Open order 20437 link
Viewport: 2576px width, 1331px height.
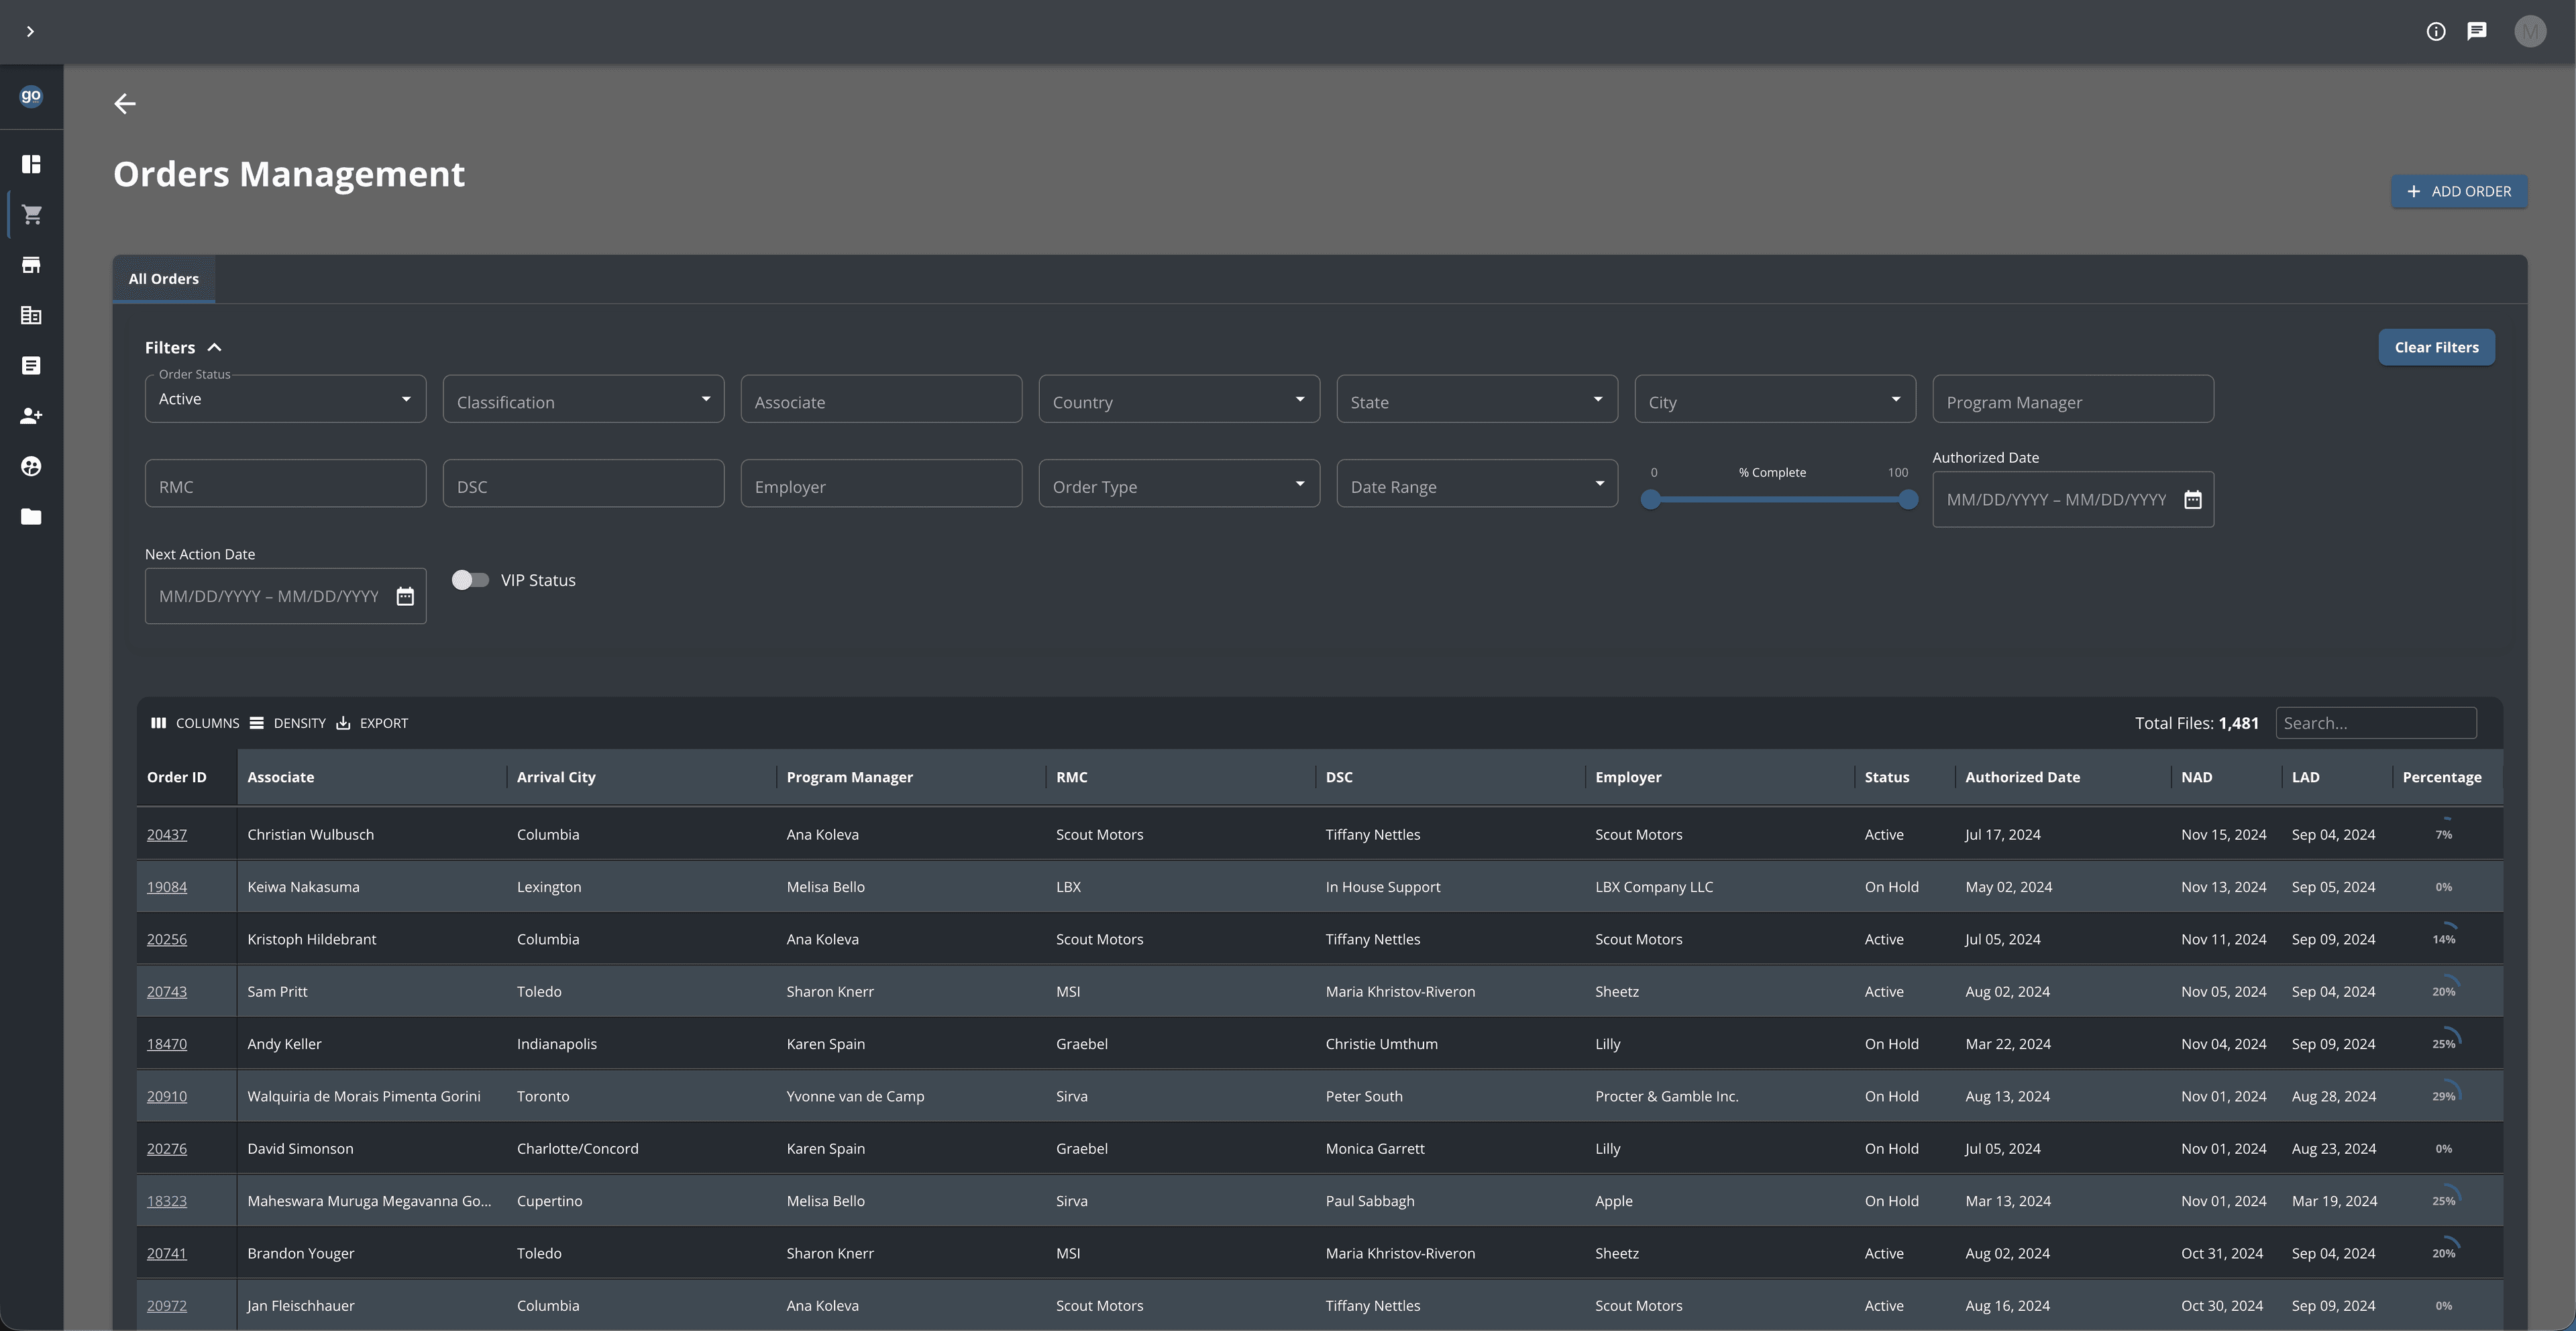click(167, 835)
